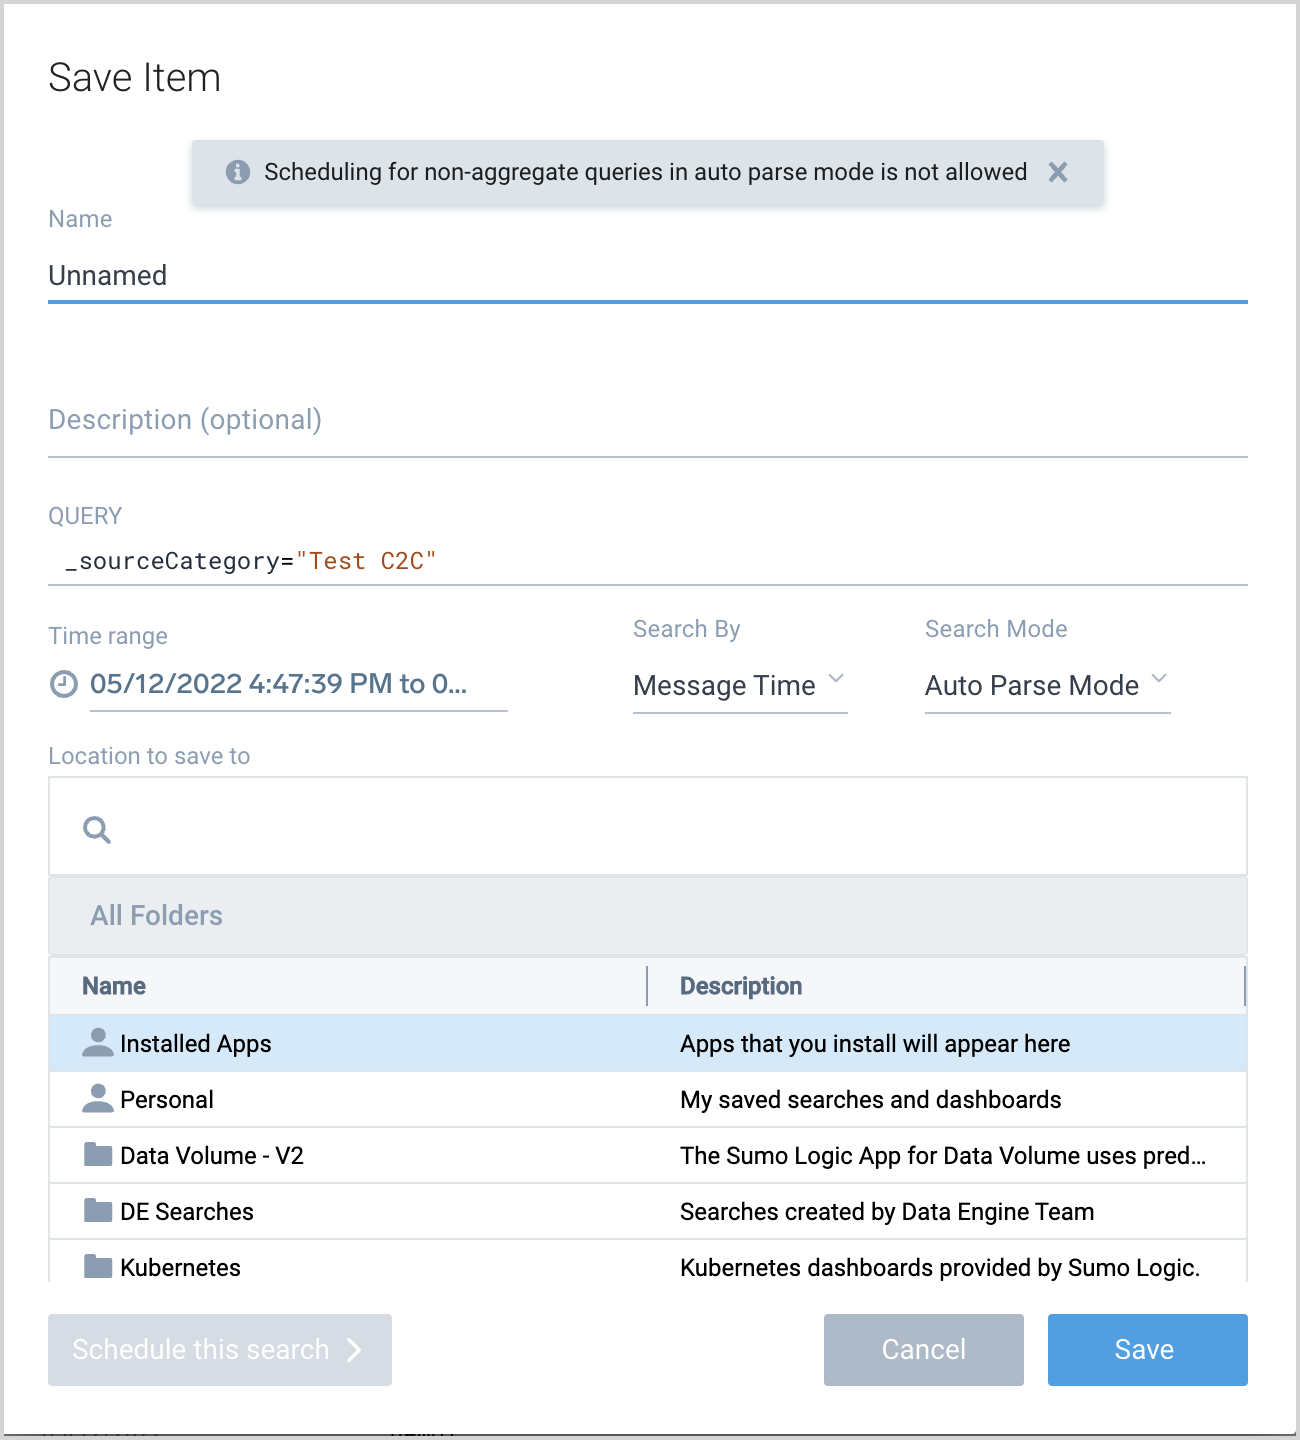The image size is (1300, 1440).
Task: Click the info icon in the warning banner
Action: 237,171
